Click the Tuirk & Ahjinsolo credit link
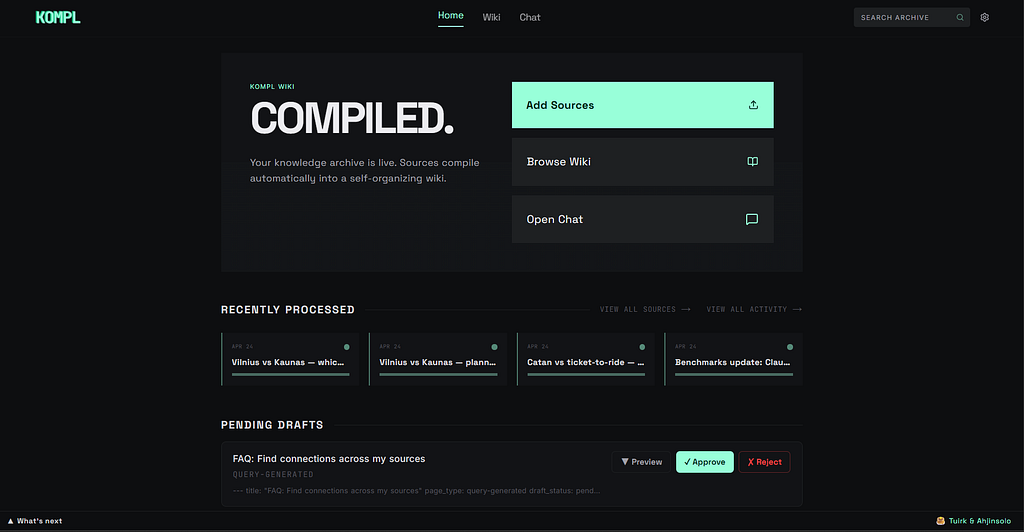 click(973, 521)
